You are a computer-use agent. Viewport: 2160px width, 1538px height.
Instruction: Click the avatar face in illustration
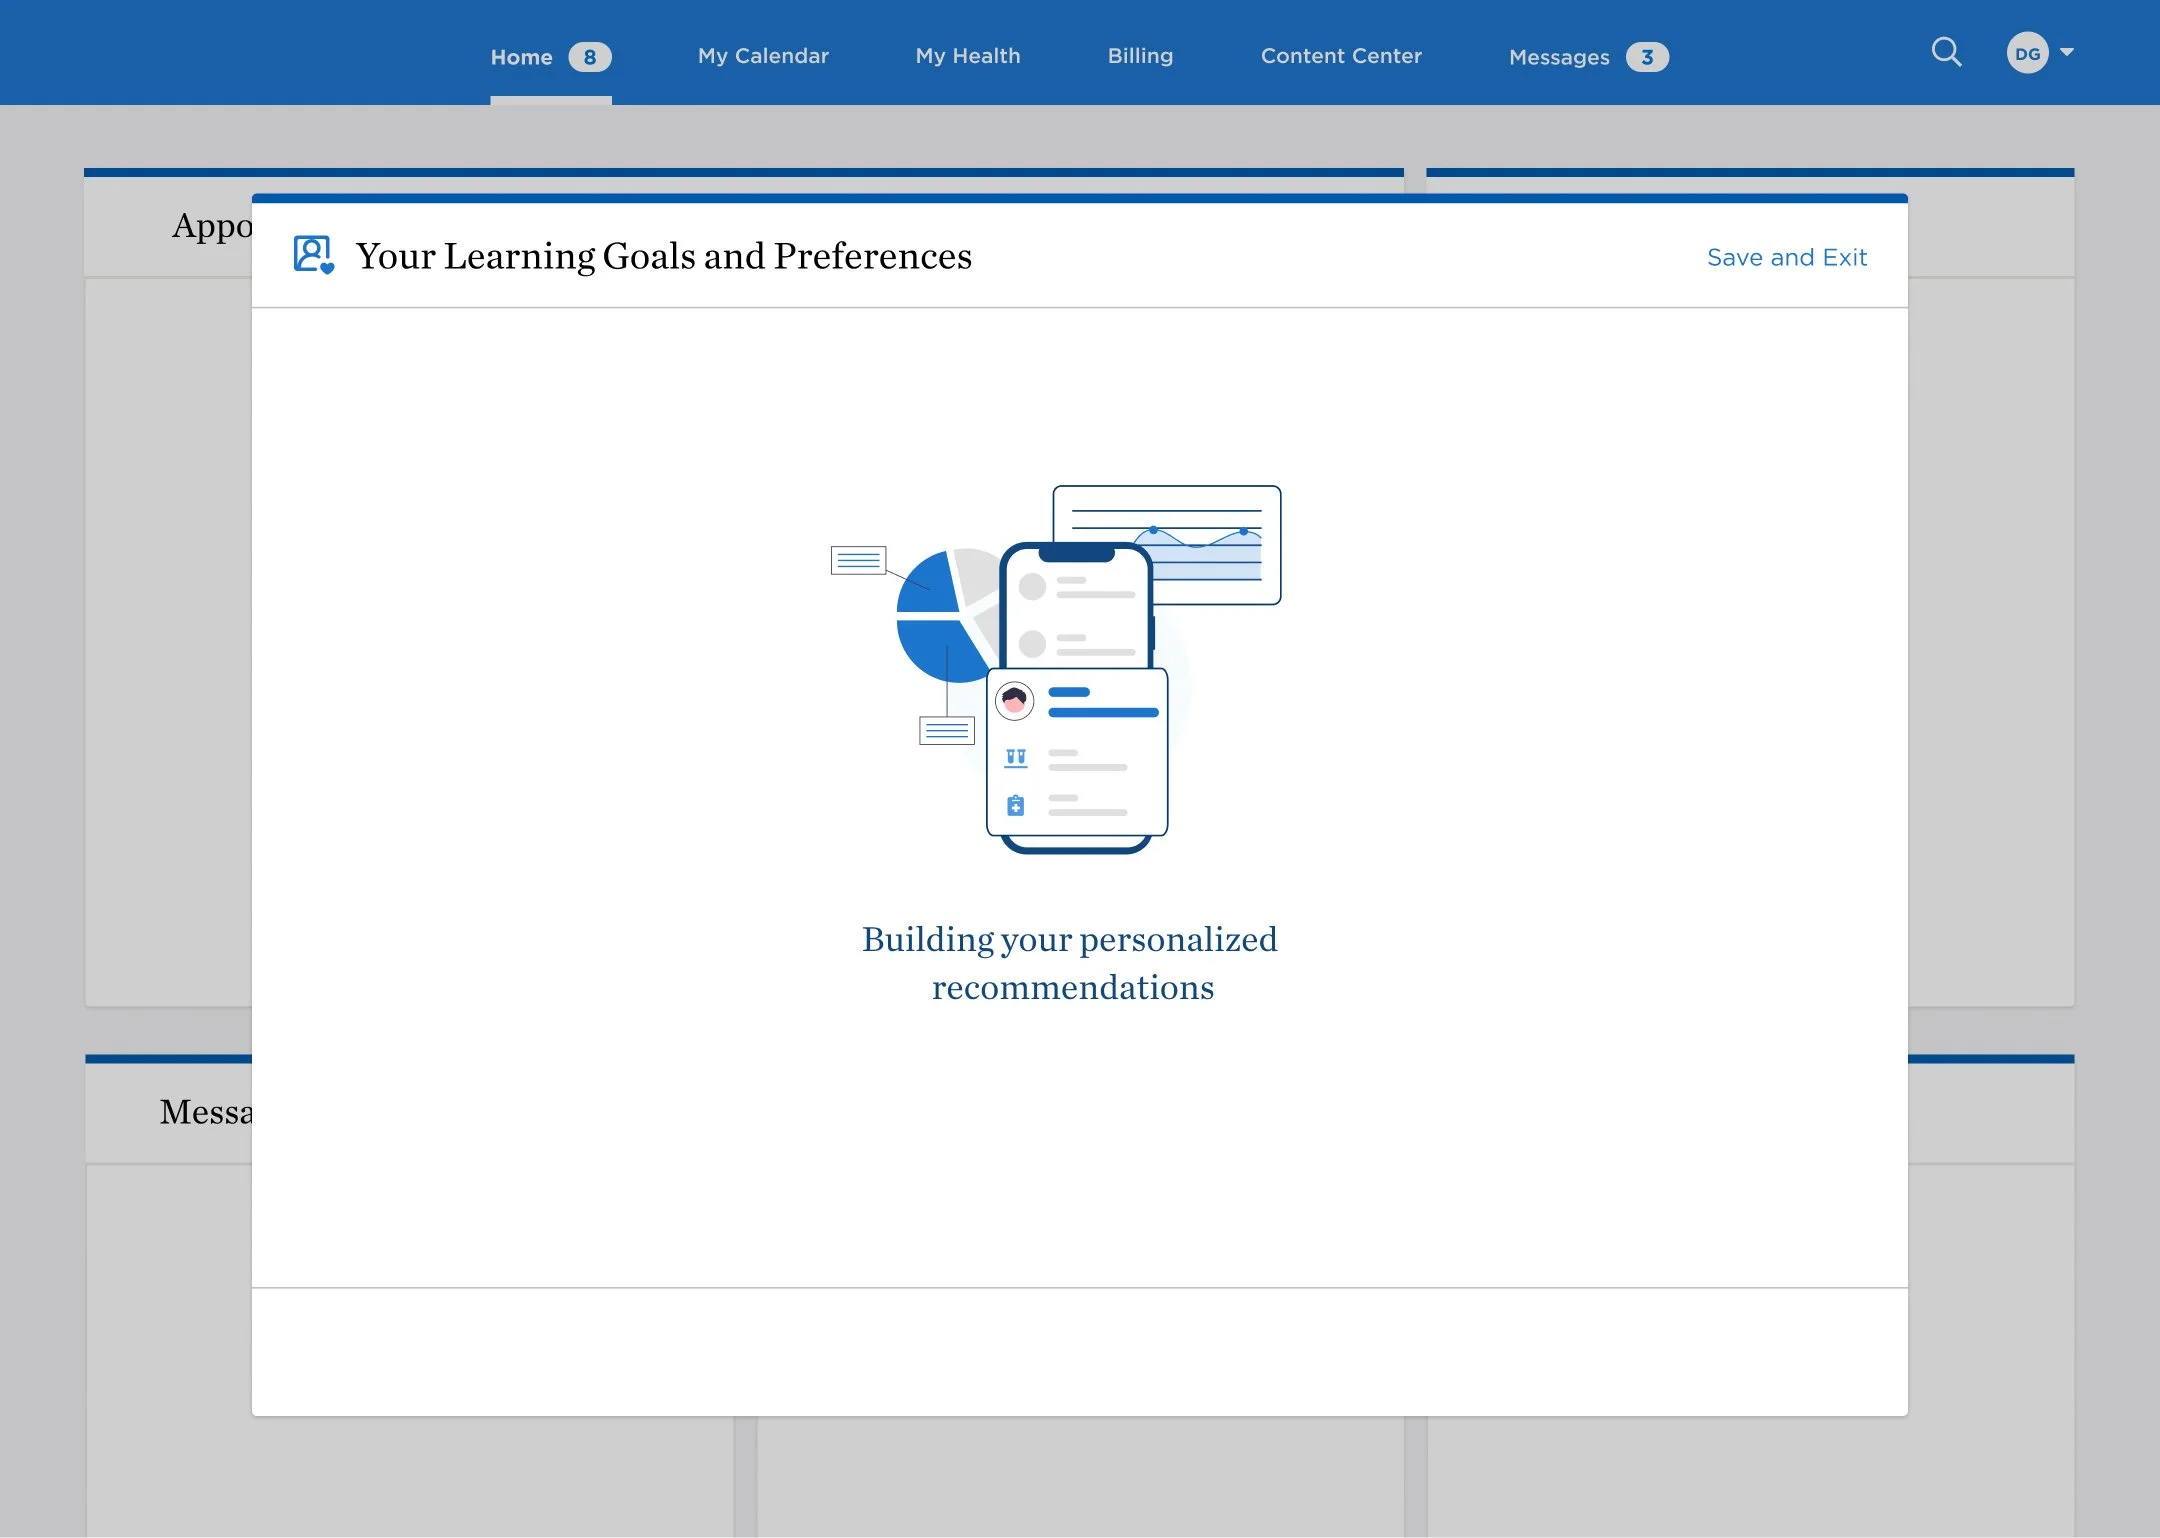[x=1014, y=700]
